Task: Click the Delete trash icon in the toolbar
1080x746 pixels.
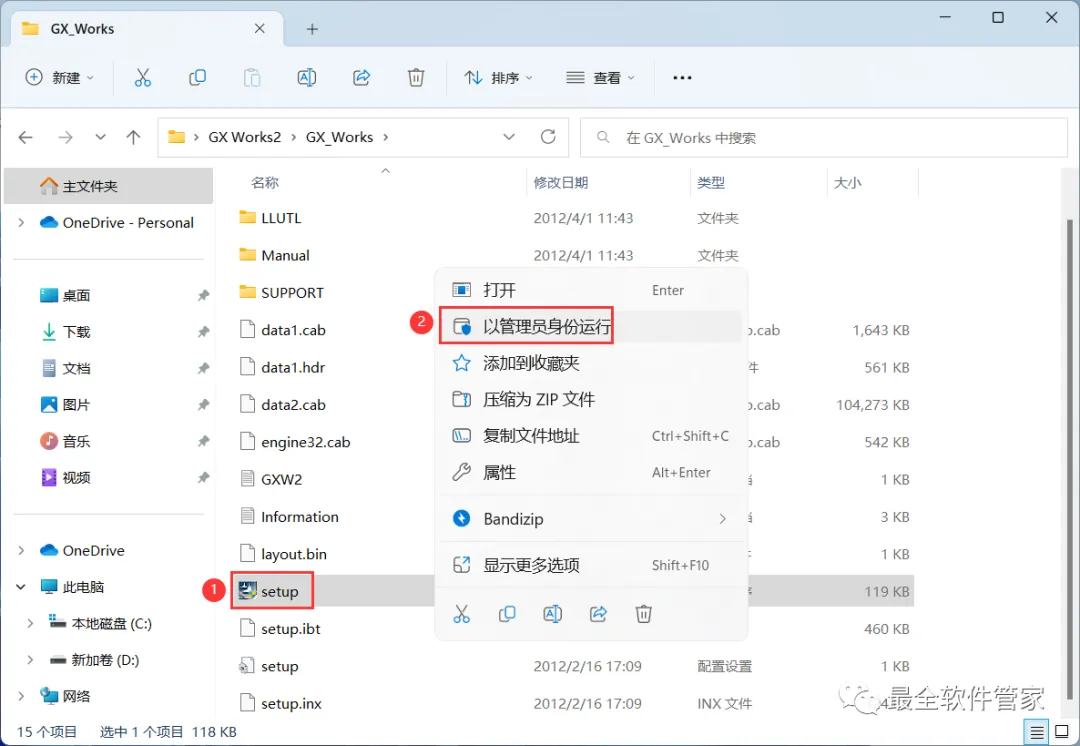Action: tap(416, 78)
